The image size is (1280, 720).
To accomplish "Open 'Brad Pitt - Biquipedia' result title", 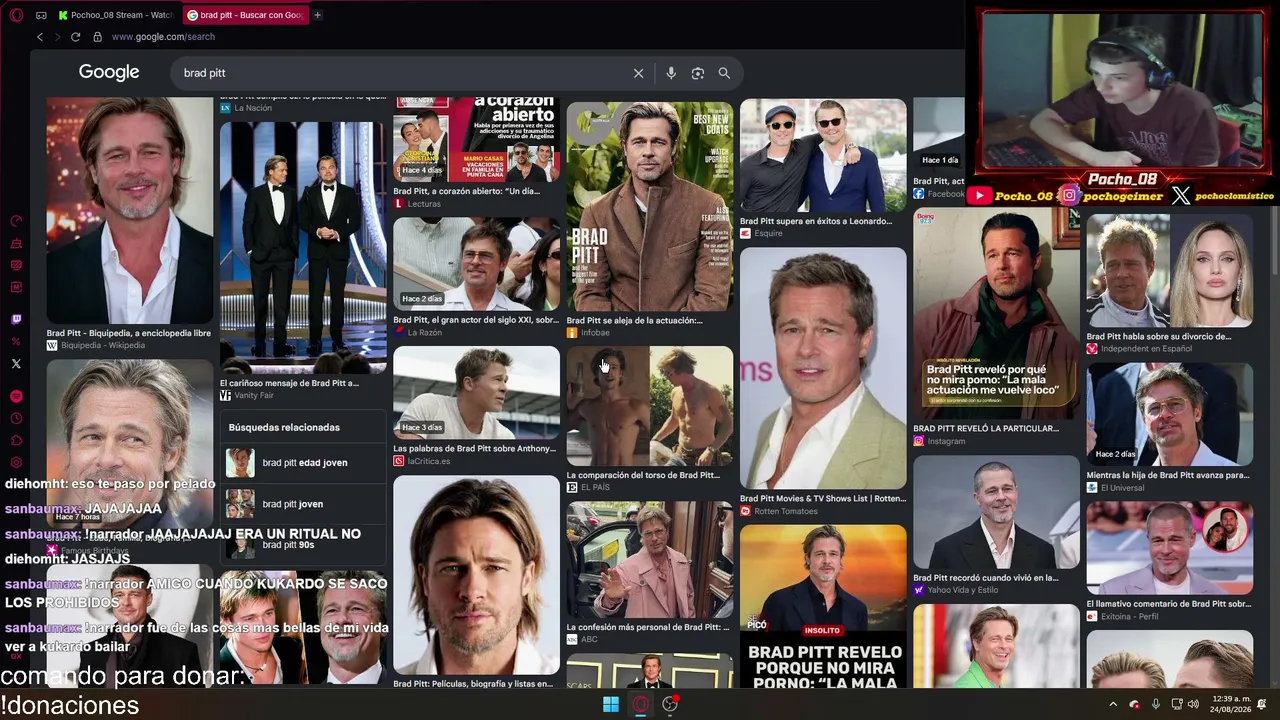I will tap(129, 333).
